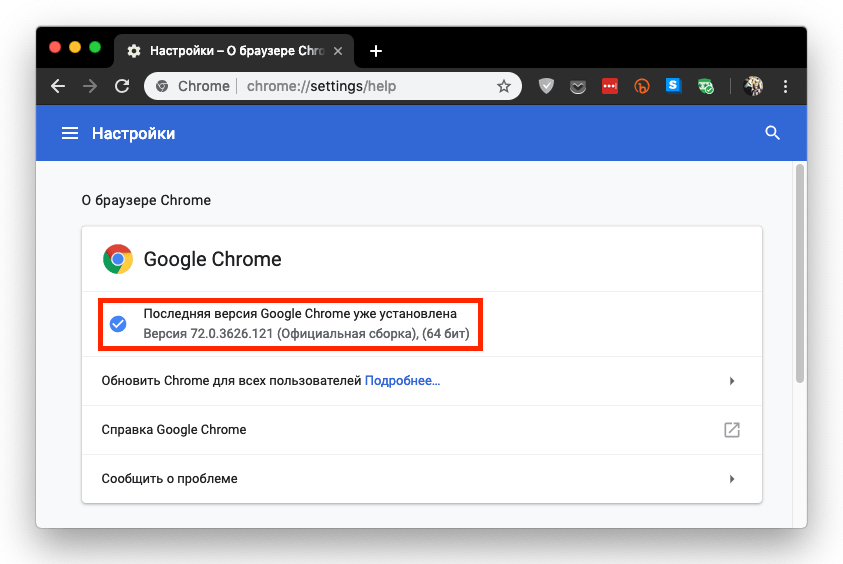Open the gray shield extension
The height and width of the screenshot is (564, 843).
coord(546,86)
